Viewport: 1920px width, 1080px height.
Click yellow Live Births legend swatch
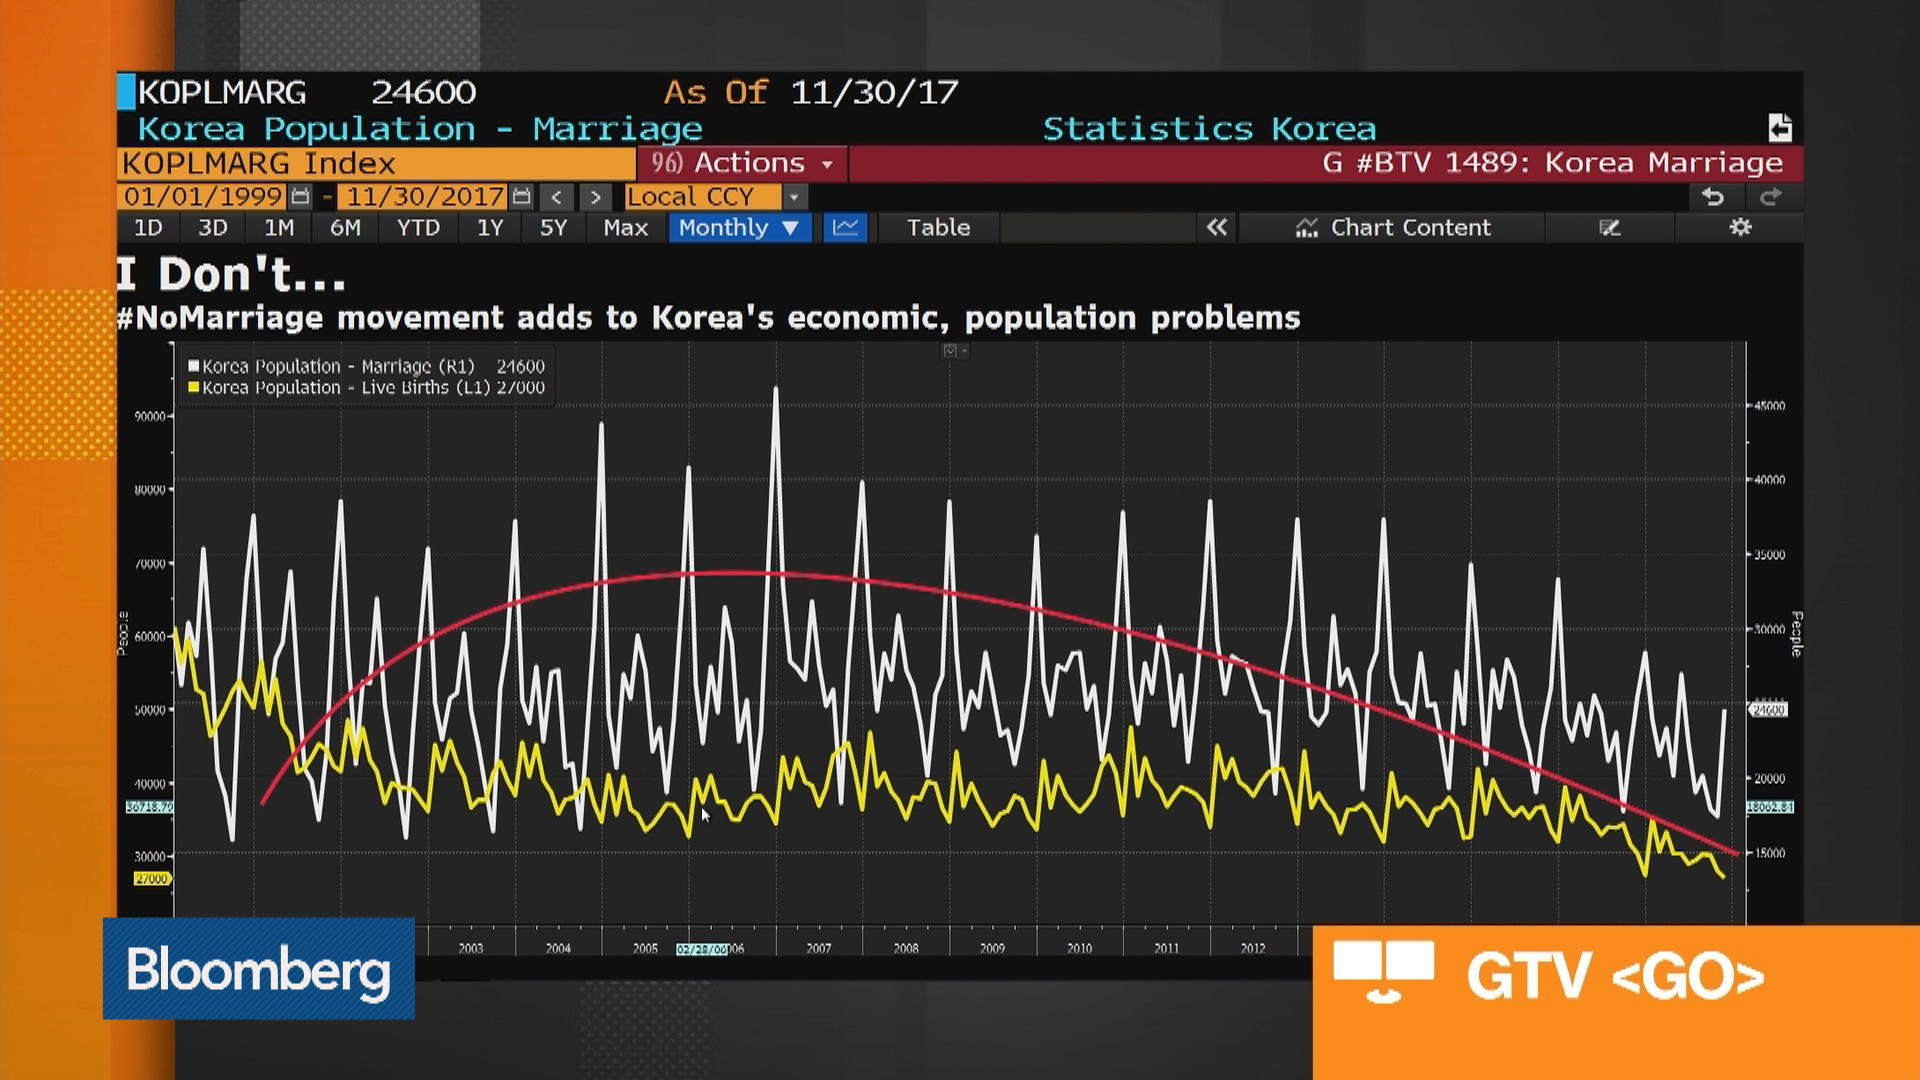[194, 387]
